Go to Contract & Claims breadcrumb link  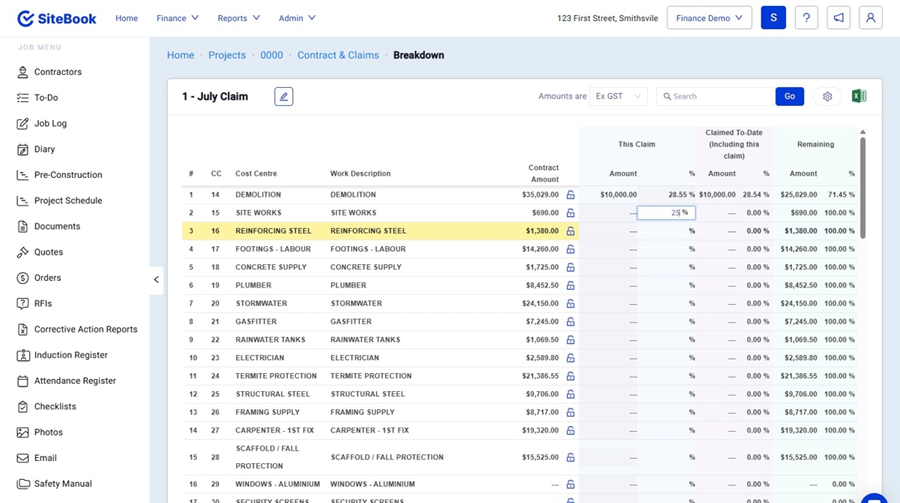[x=338, y=55]
